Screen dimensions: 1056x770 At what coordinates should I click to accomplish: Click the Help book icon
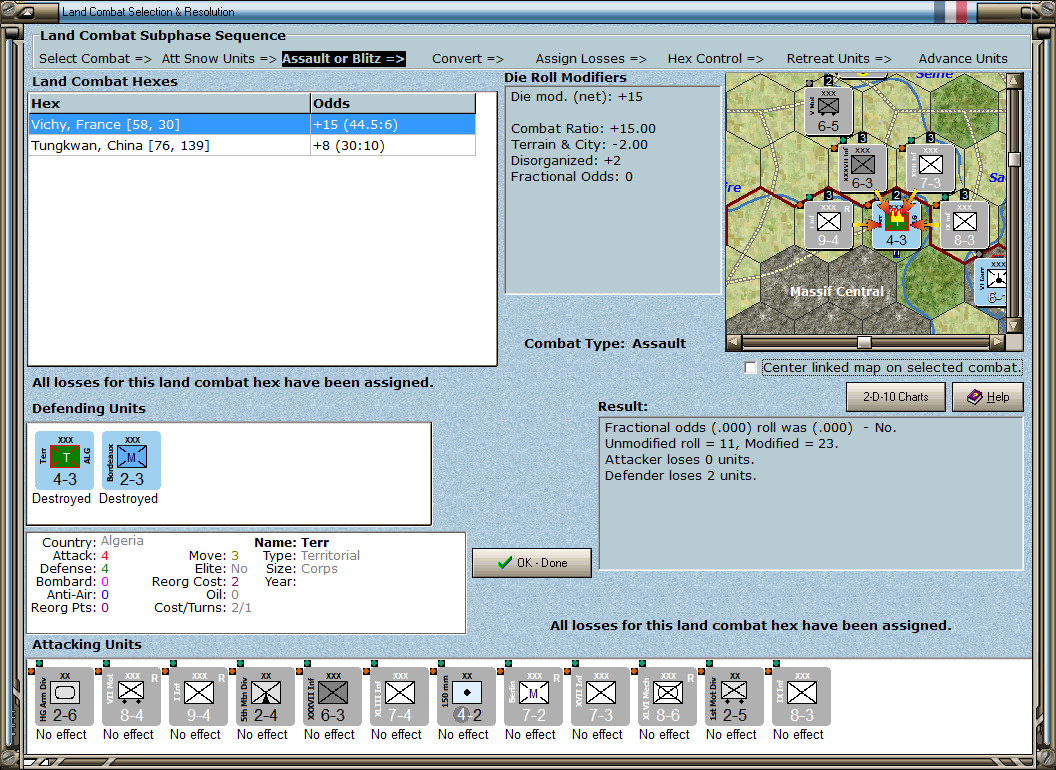pyautogui.click(x=975, y=397)
